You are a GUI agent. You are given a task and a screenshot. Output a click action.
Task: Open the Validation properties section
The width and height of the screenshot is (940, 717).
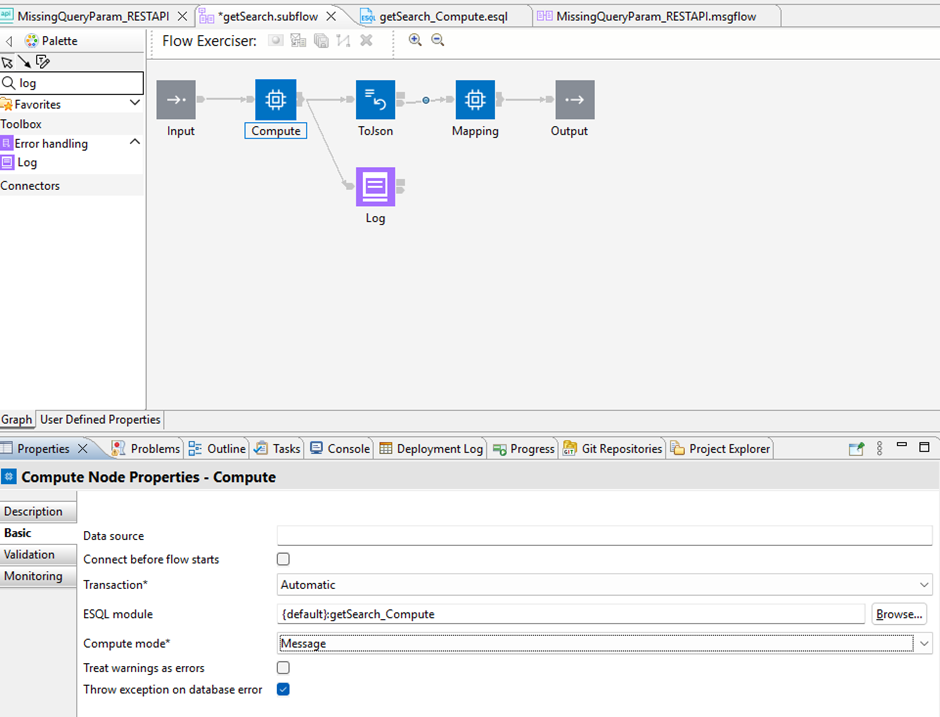[30, 555]
